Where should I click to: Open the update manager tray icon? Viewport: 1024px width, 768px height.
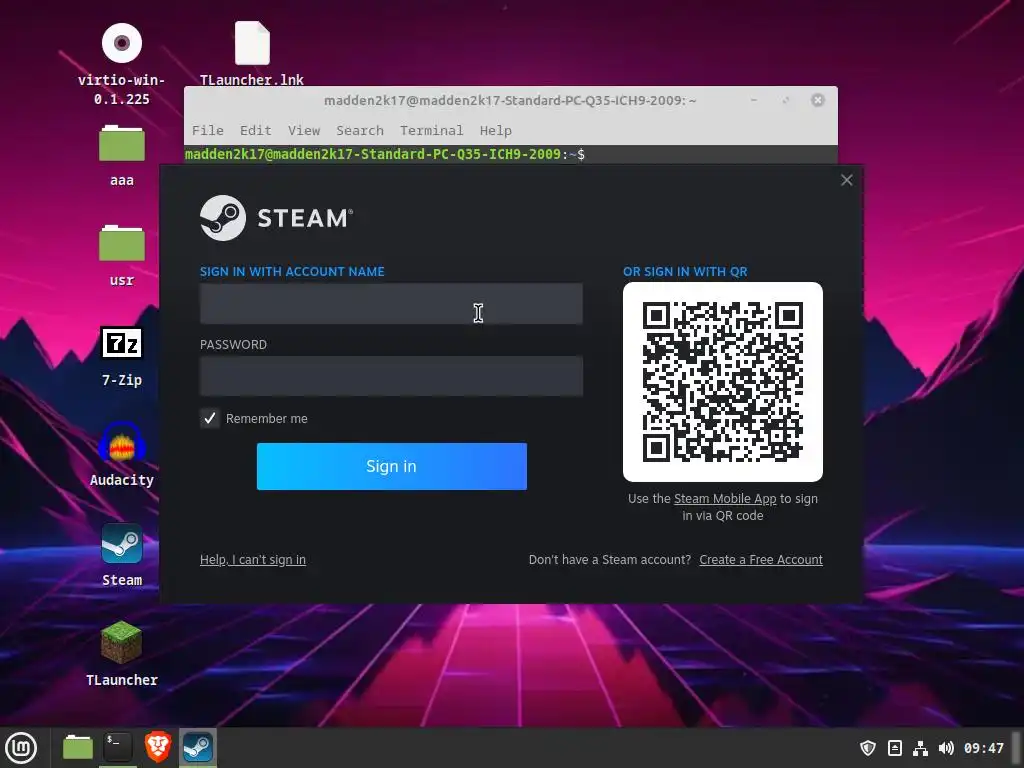click(895, 748)
